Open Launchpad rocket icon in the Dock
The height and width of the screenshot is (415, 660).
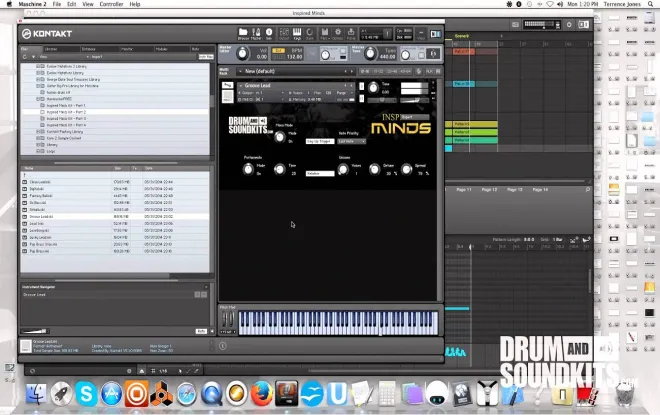pos(61,394)
